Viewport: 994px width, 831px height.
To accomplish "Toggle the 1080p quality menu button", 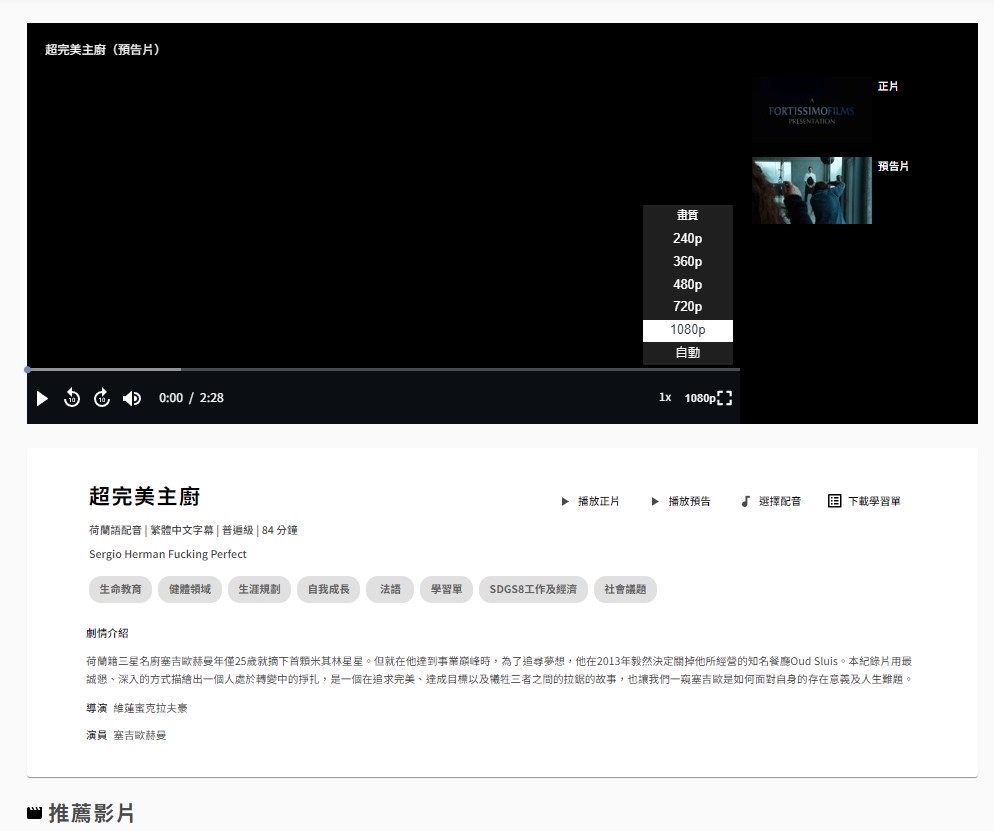I will pos(700,398).
